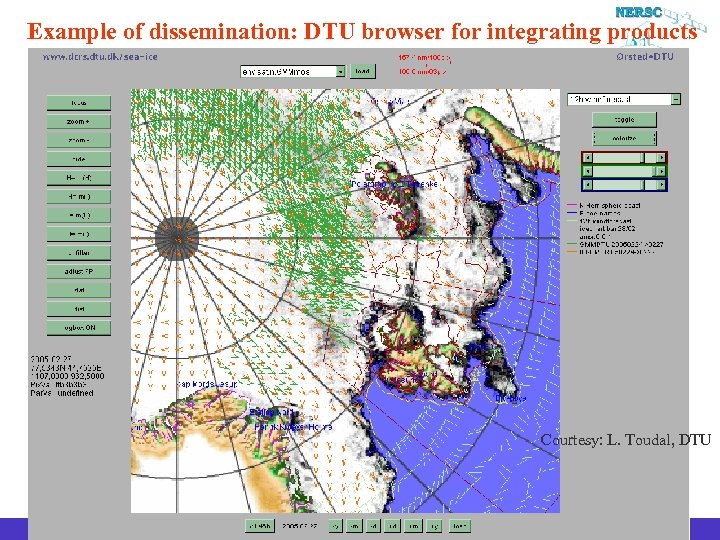Click the left arrow of the red slider
The width and height of the screenshot is (720, 540).
pos(588,158)
